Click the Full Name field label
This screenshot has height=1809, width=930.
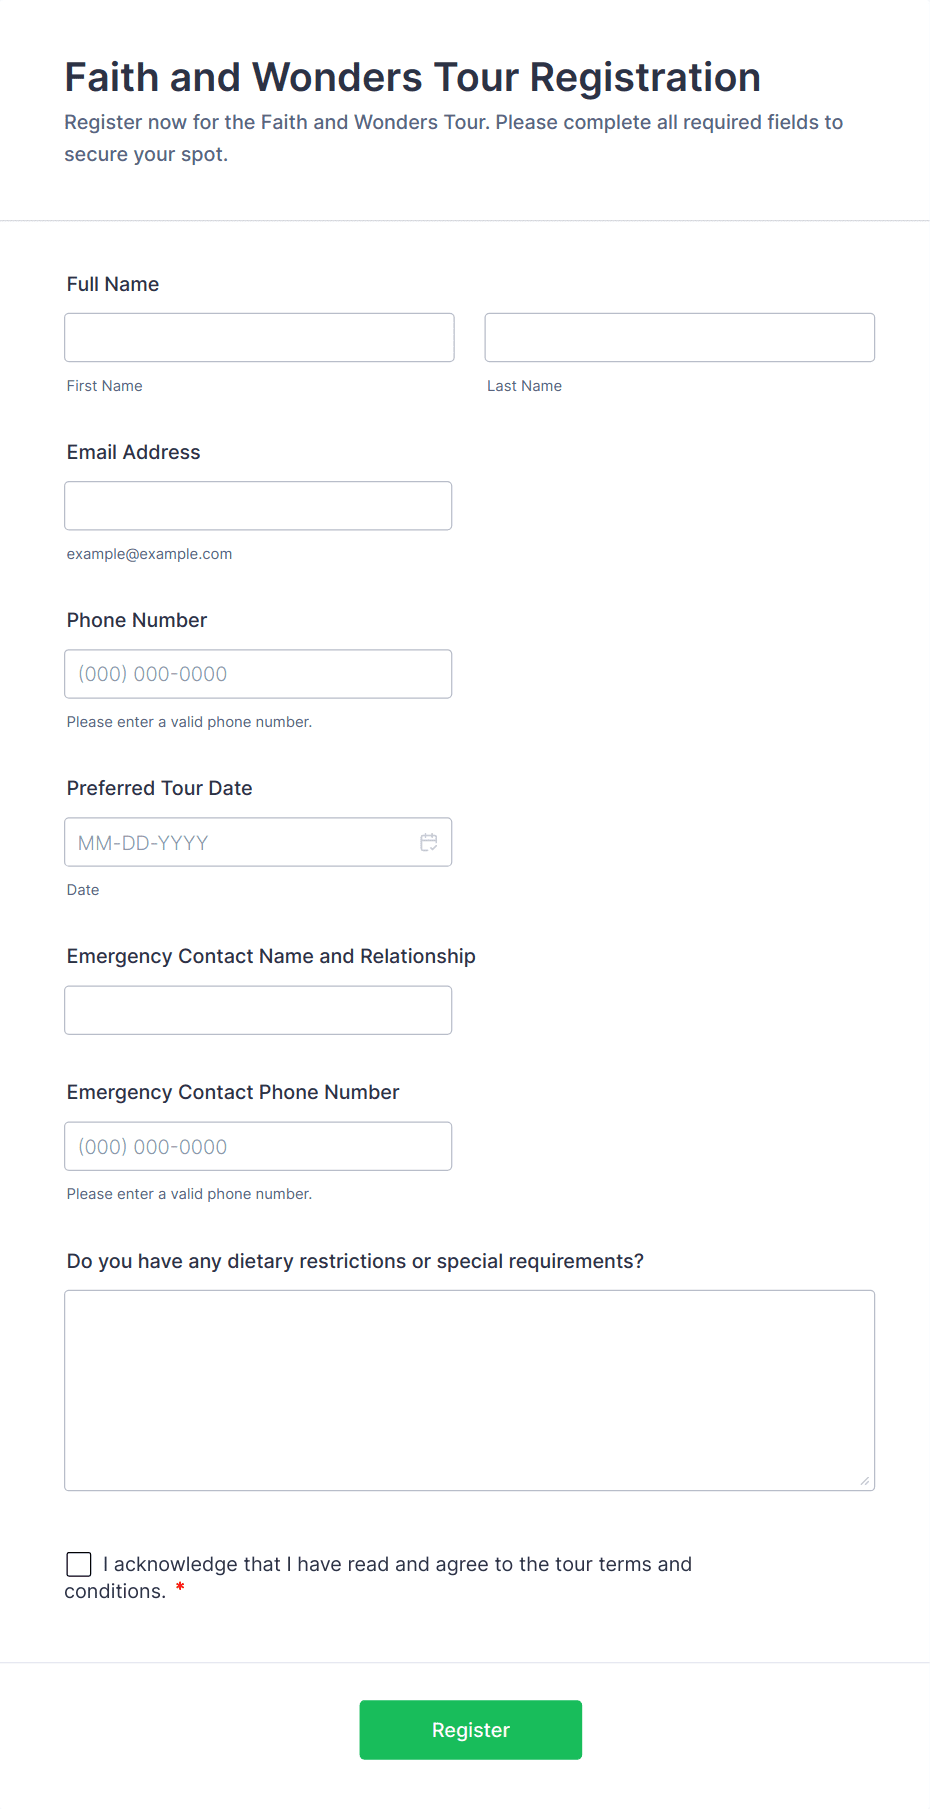click(x=113, y=284)
